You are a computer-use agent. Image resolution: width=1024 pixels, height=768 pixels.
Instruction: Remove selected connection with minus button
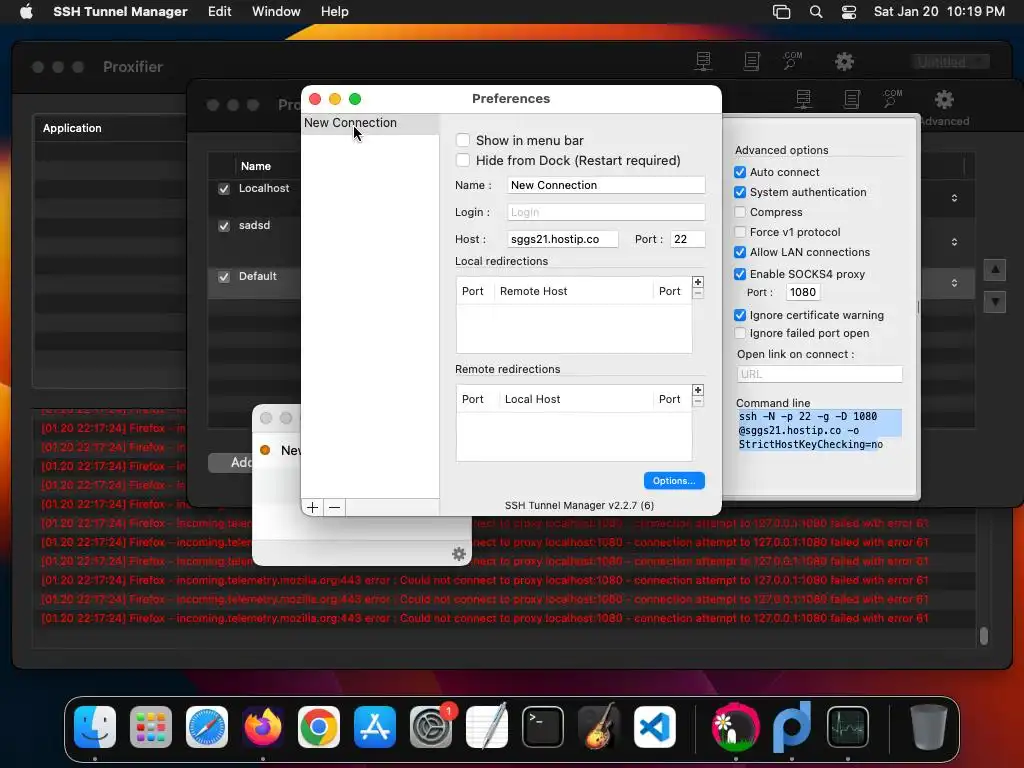[x=334, y=507]
